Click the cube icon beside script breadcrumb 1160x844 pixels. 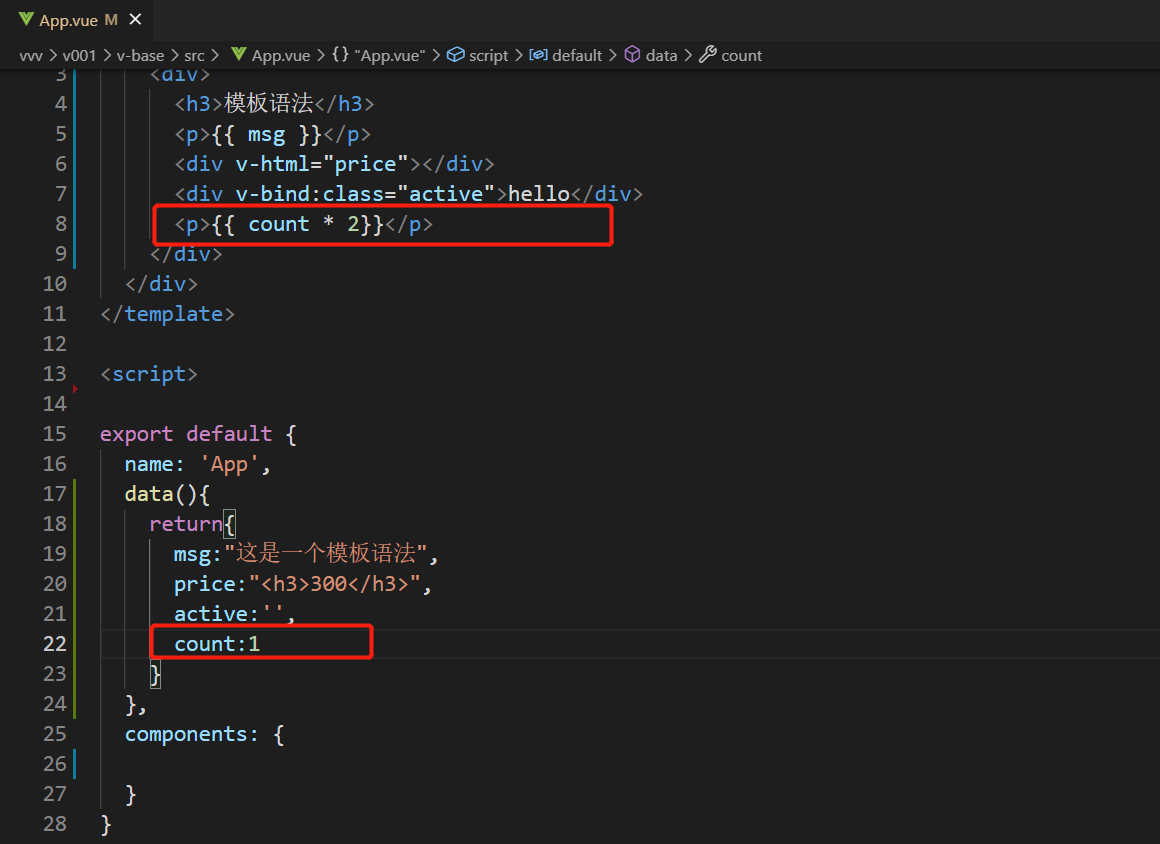(456, 55)
